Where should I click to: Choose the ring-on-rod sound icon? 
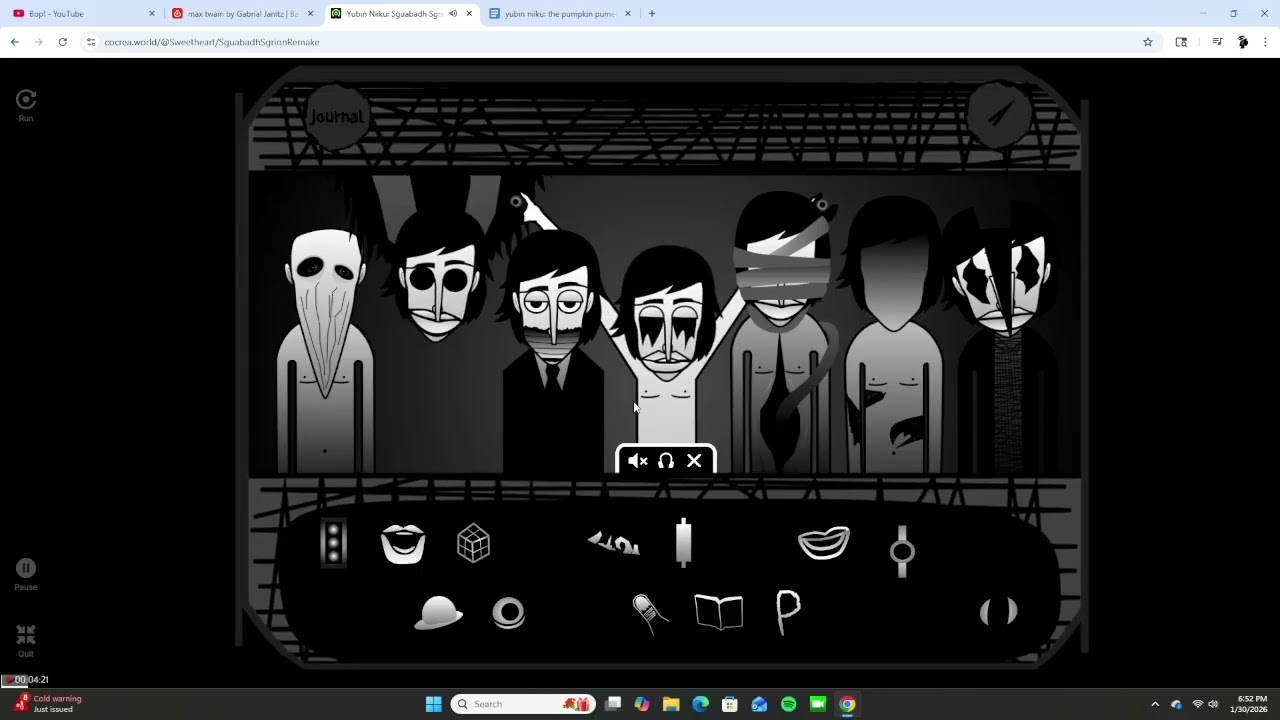[x=902, y=551]
